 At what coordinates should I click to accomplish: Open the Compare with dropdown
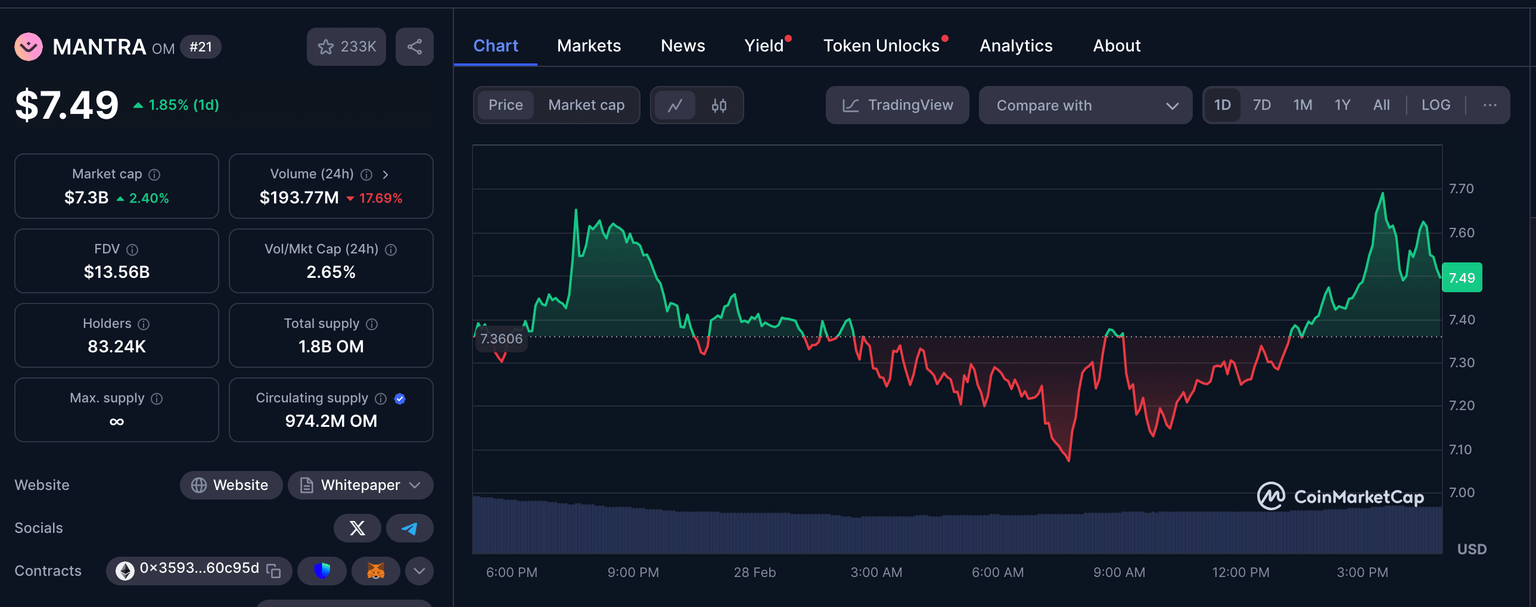pyautogui.click(x=1085, y=105)
